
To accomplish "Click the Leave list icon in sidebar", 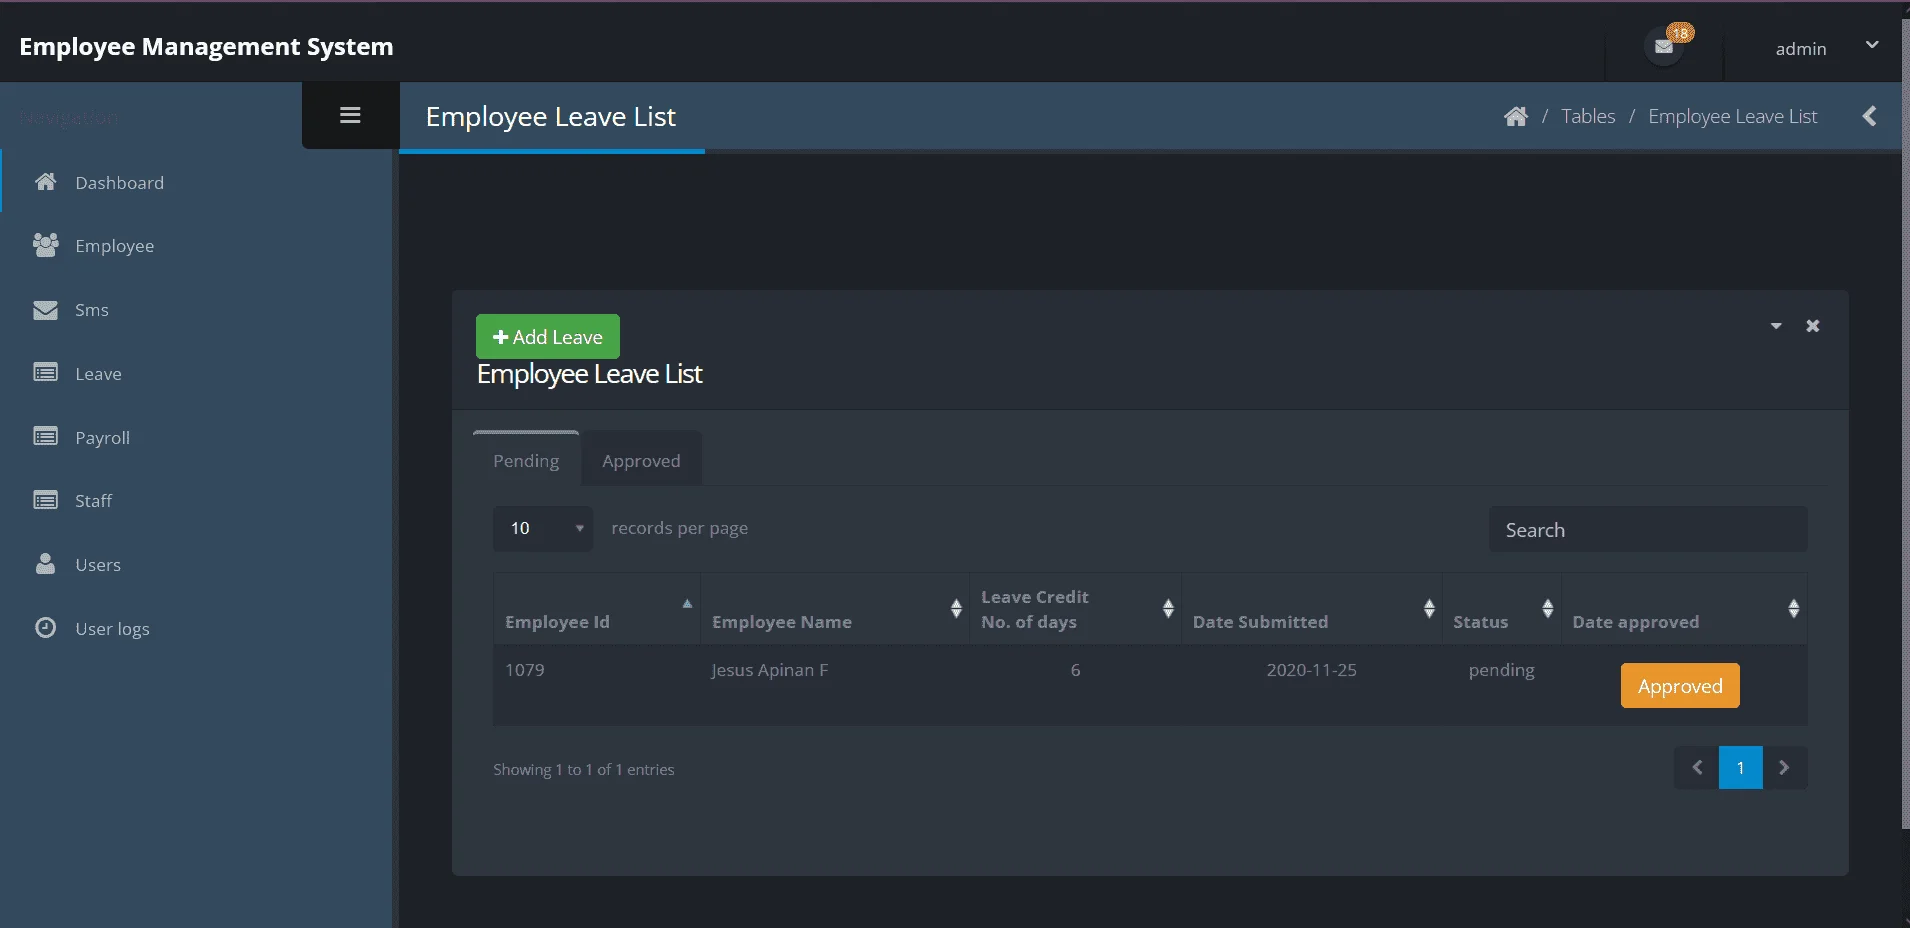I will coord(45,373).
